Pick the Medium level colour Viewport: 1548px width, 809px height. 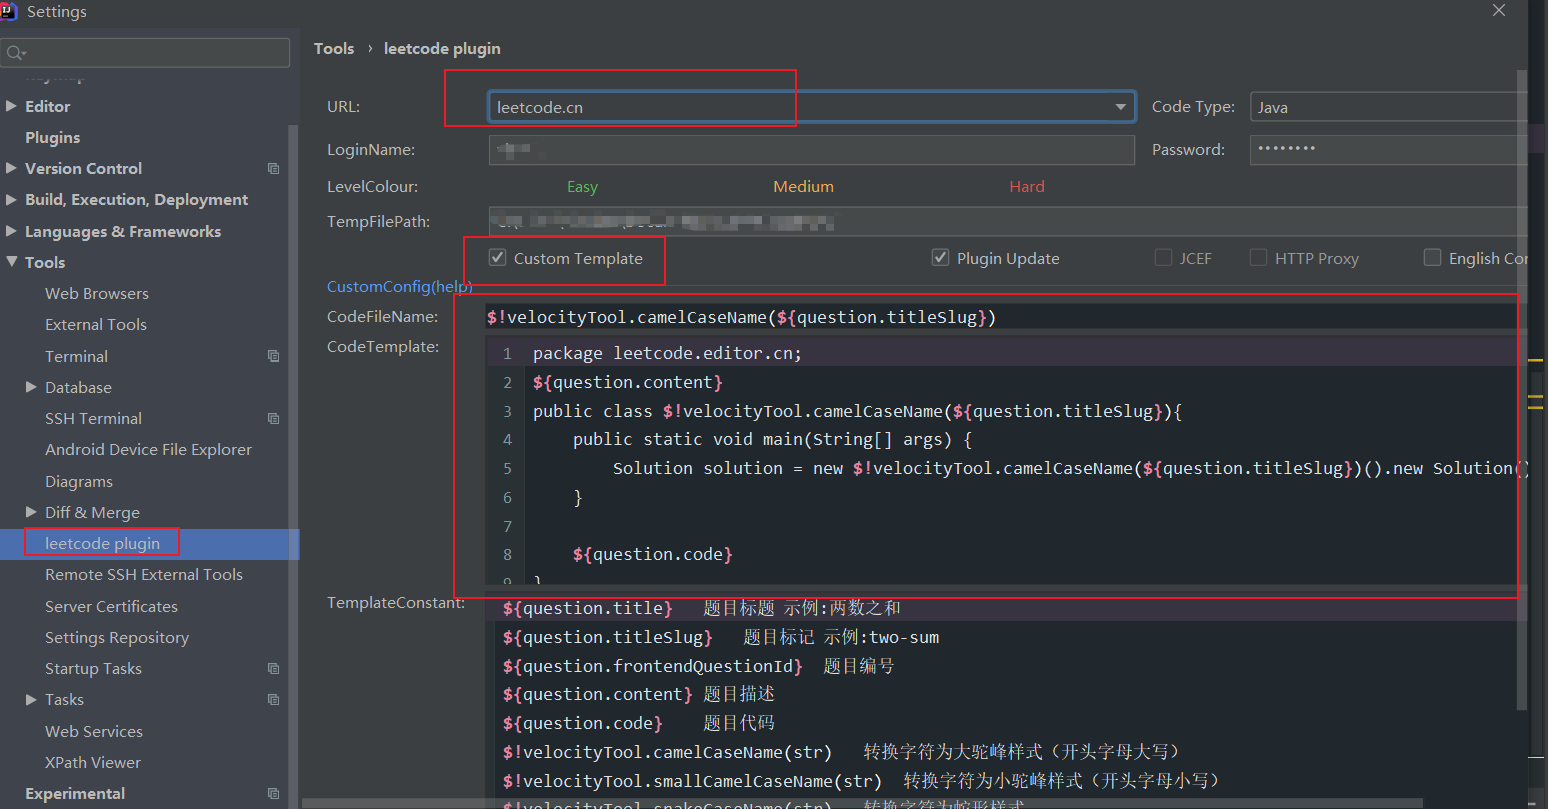click(803, 186)
